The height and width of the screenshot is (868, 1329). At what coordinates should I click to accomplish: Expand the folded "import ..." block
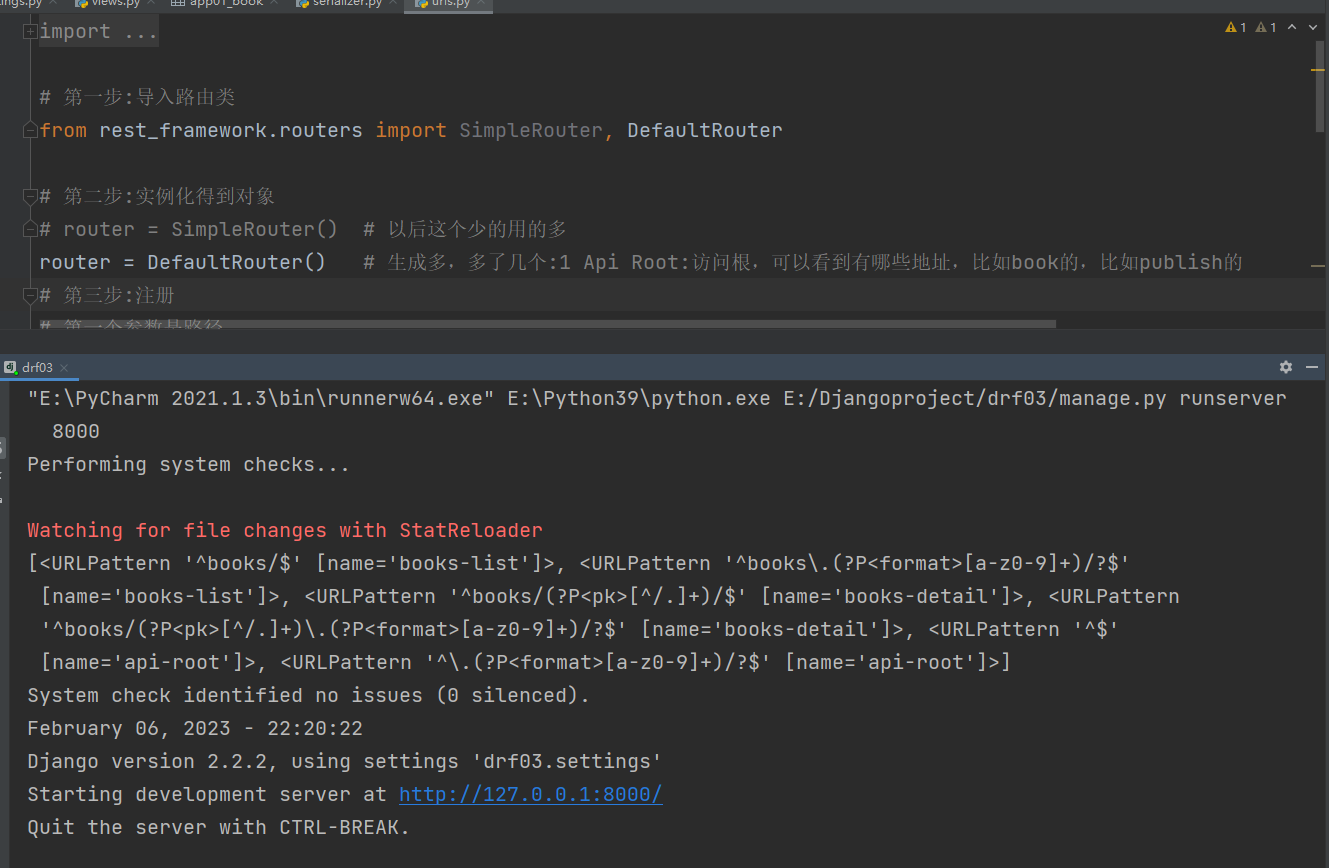coord(30,32)
